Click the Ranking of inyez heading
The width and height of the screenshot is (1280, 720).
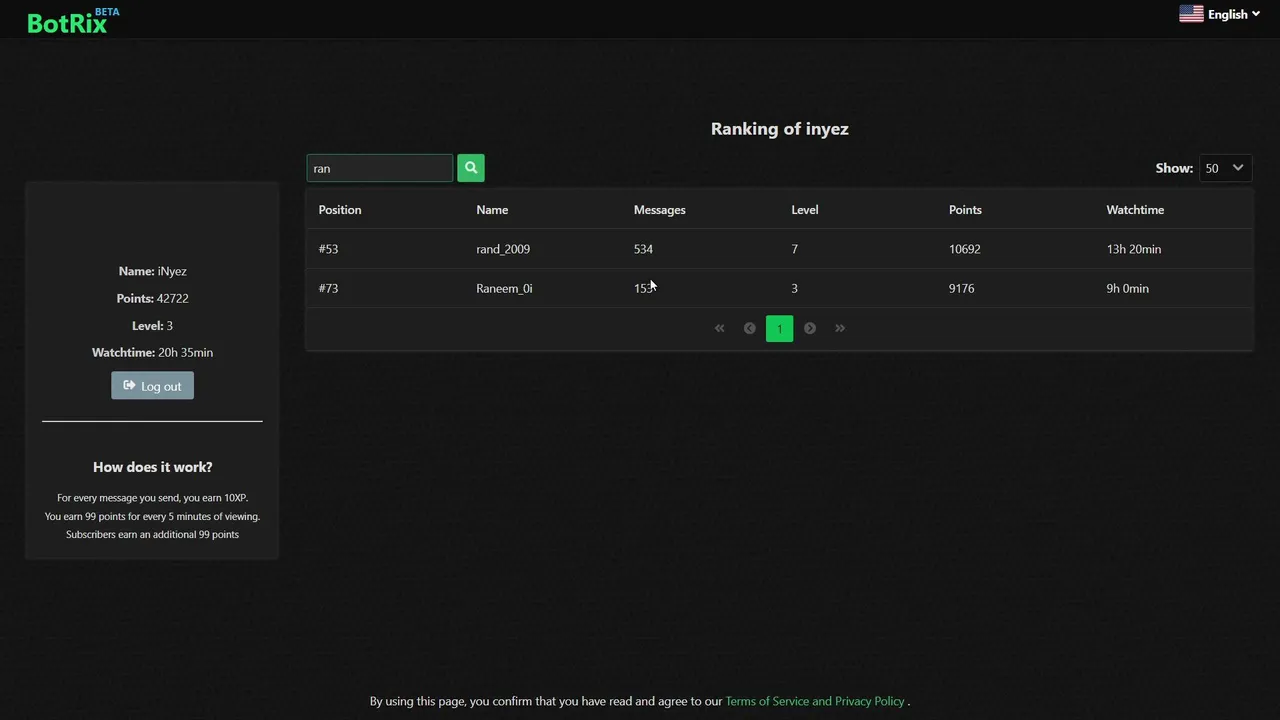pyautogui.click(x=780, y=129)
